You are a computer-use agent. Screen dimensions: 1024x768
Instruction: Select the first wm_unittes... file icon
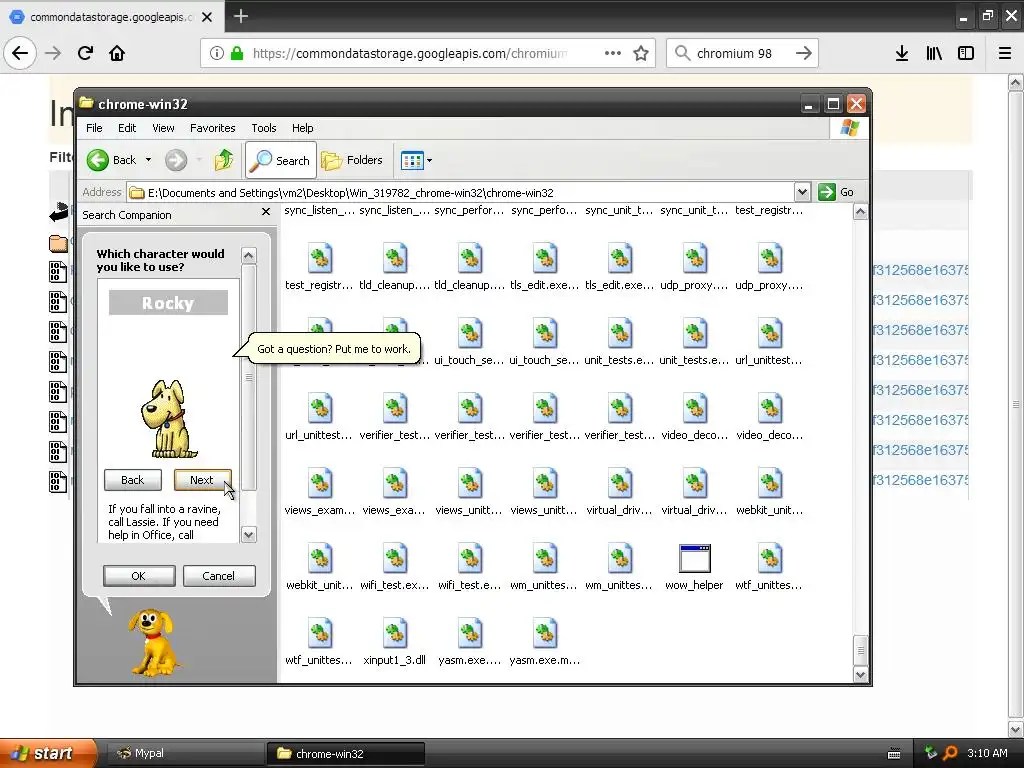click(545, 559)
